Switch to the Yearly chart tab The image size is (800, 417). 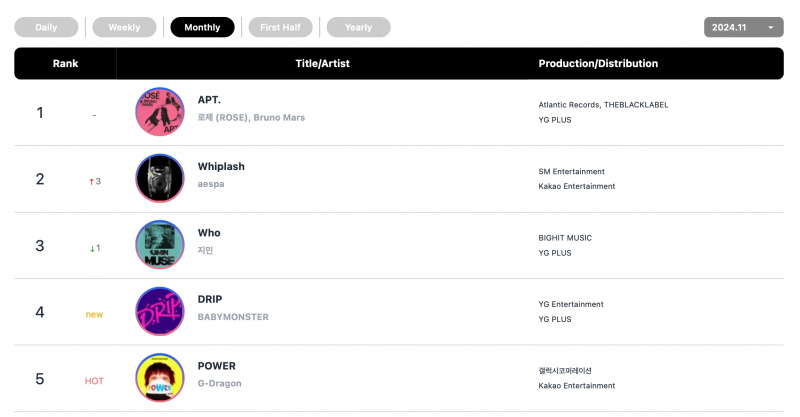pos(359,28)
